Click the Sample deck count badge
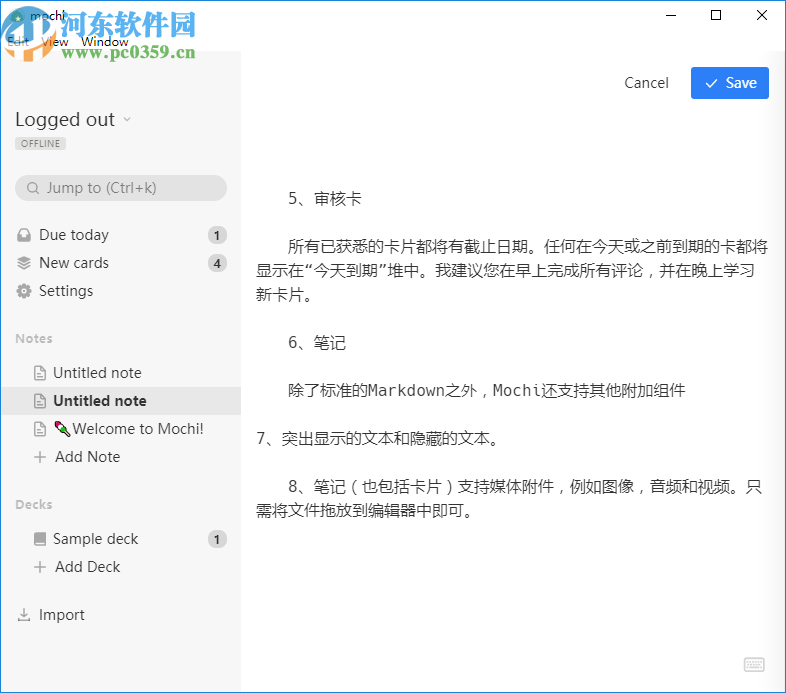The image size is (786, 693). click(x=217, y=539)
